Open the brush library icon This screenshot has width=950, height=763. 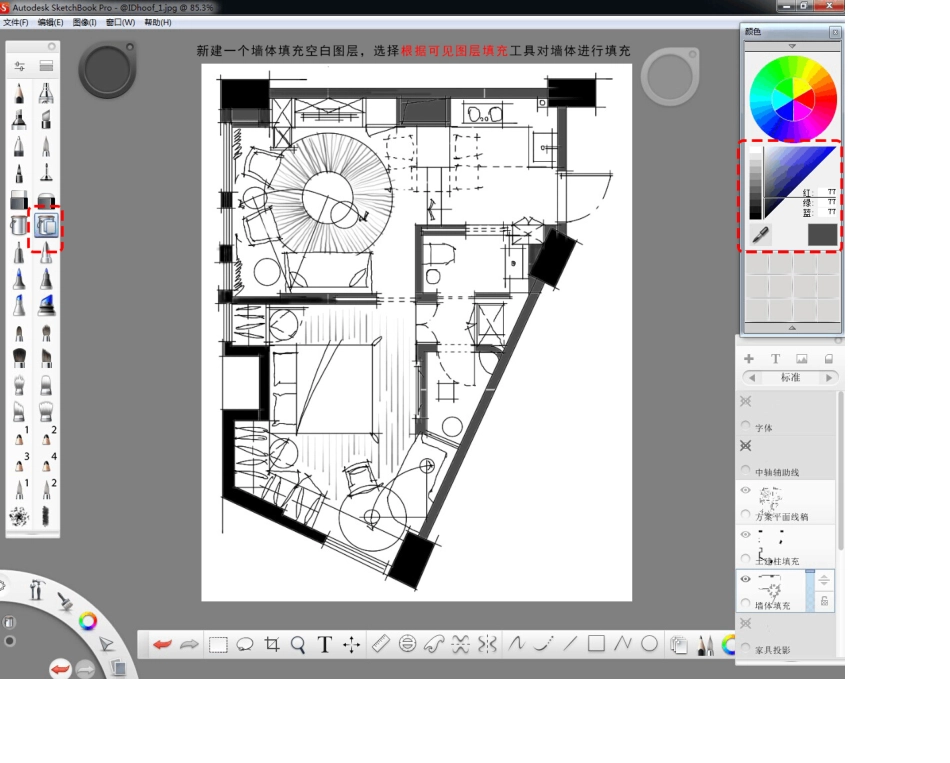(x=46, y=66)
